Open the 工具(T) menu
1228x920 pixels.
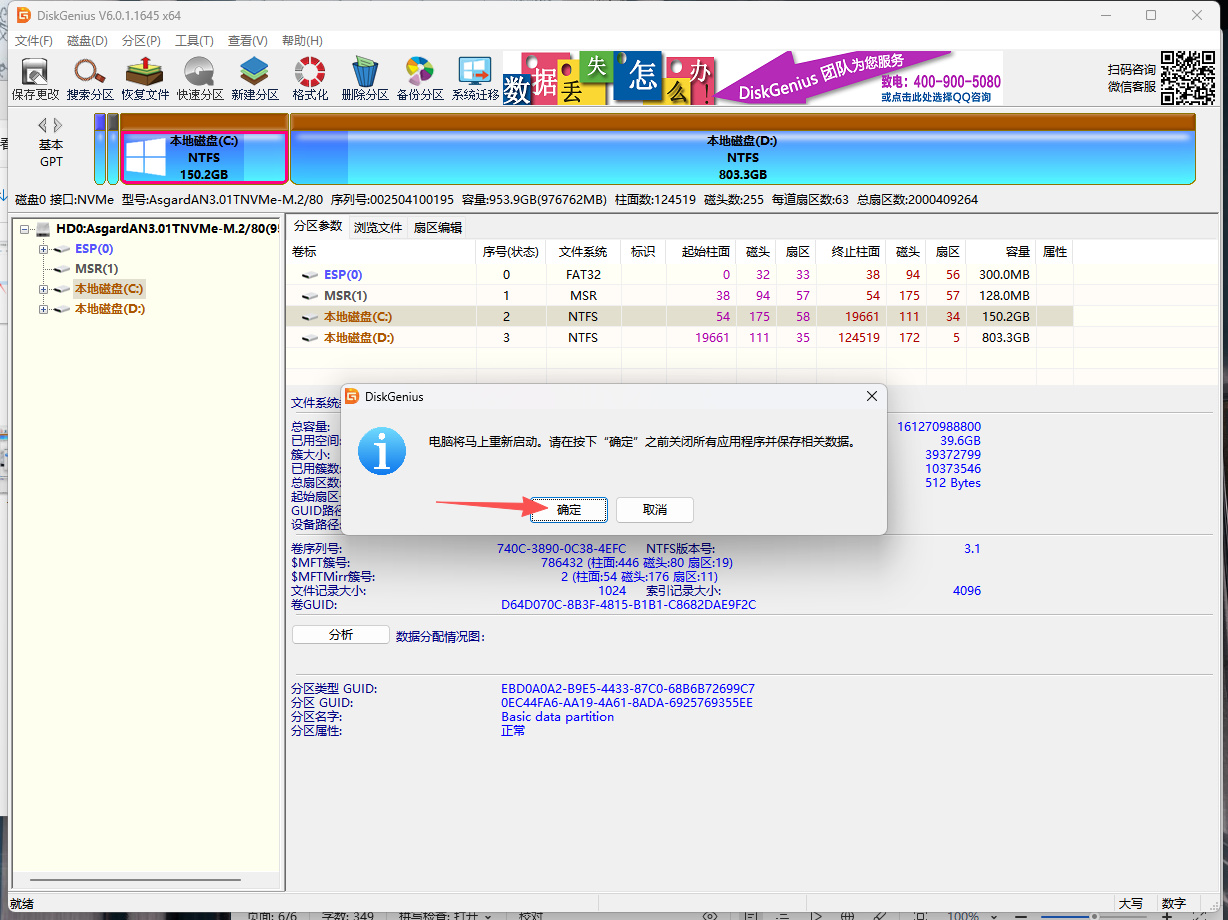pos(194,41)
